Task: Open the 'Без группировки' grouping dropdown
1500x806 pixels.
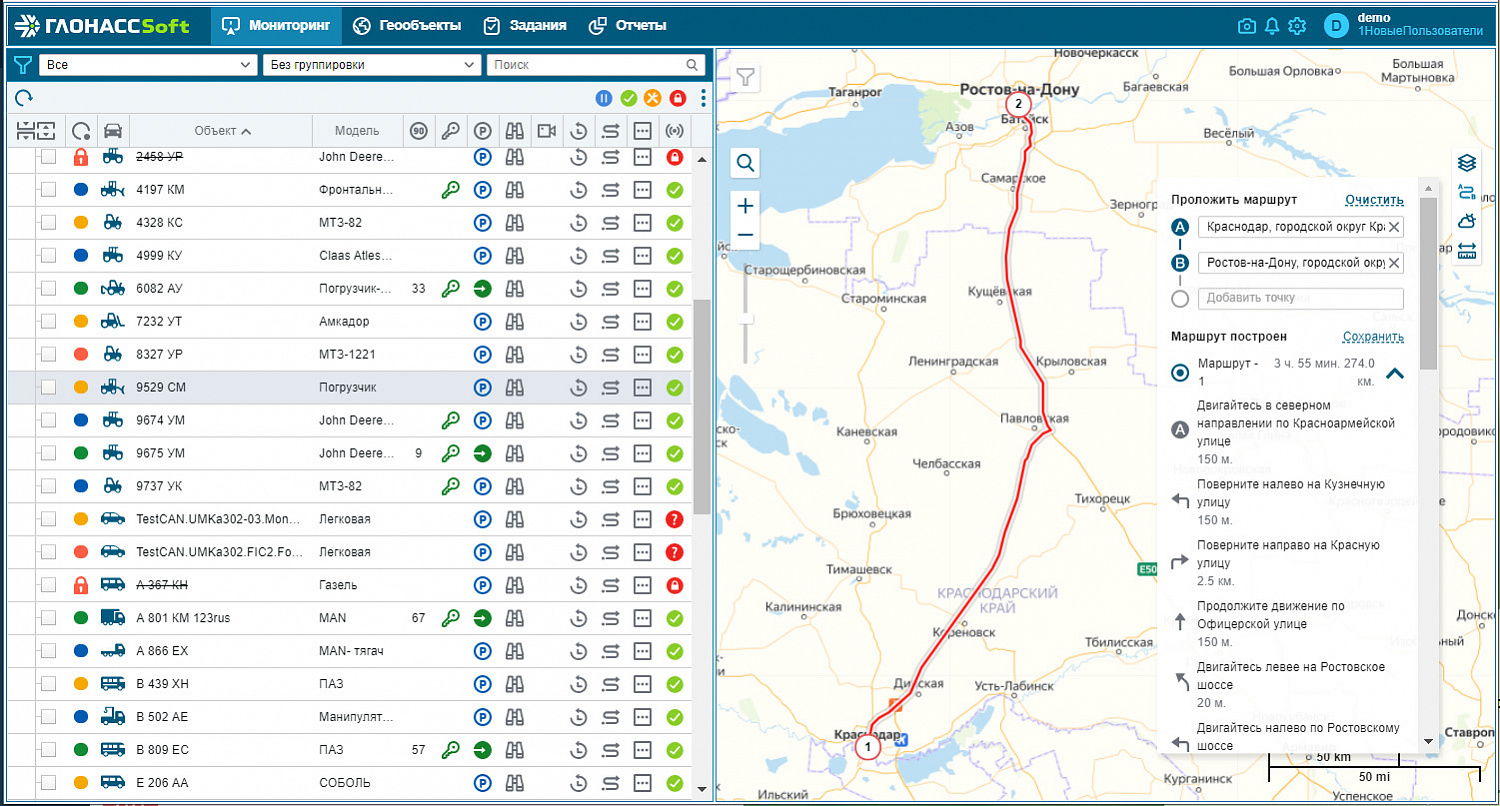Action: coord(372,65)
